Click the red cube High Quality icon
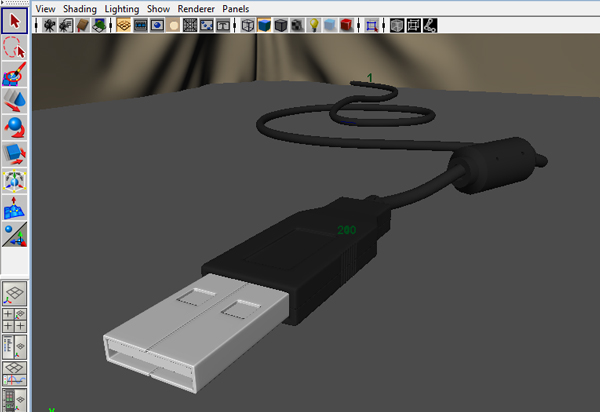The width and height of the screenshot is (600, 412). point(347,26)
